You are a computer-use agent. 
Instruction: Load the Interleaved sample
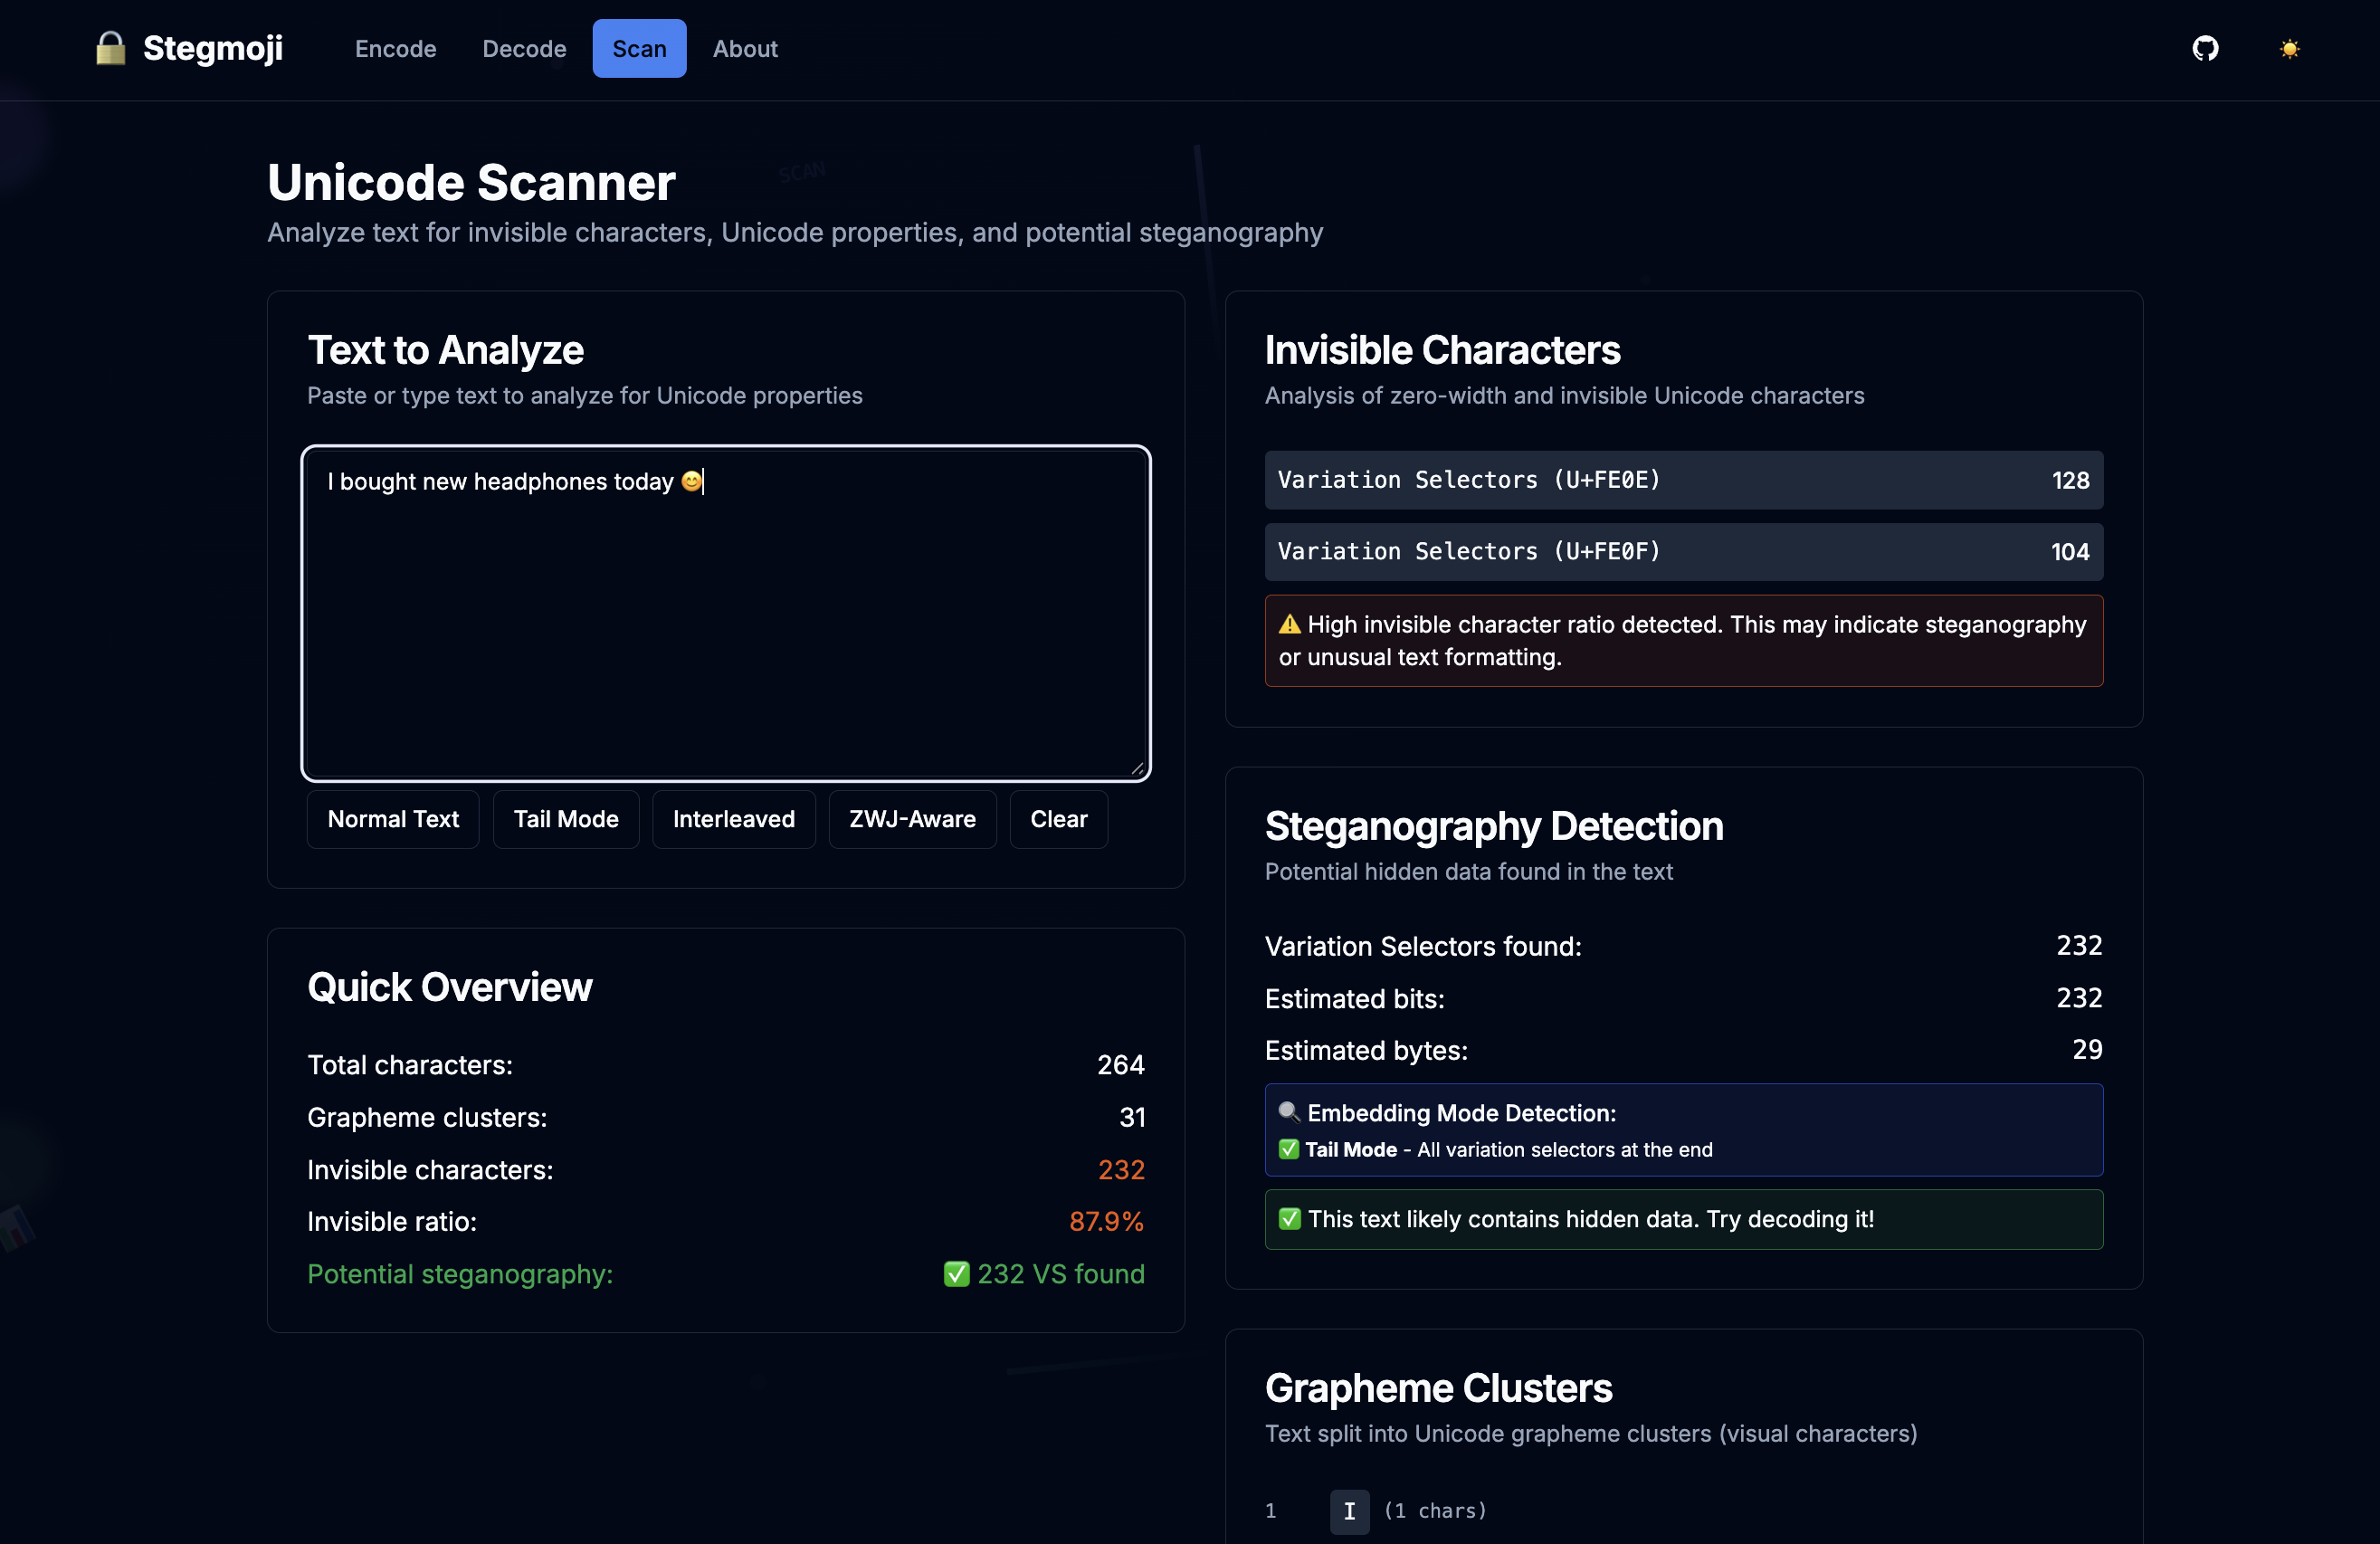[x=734, y=819]
